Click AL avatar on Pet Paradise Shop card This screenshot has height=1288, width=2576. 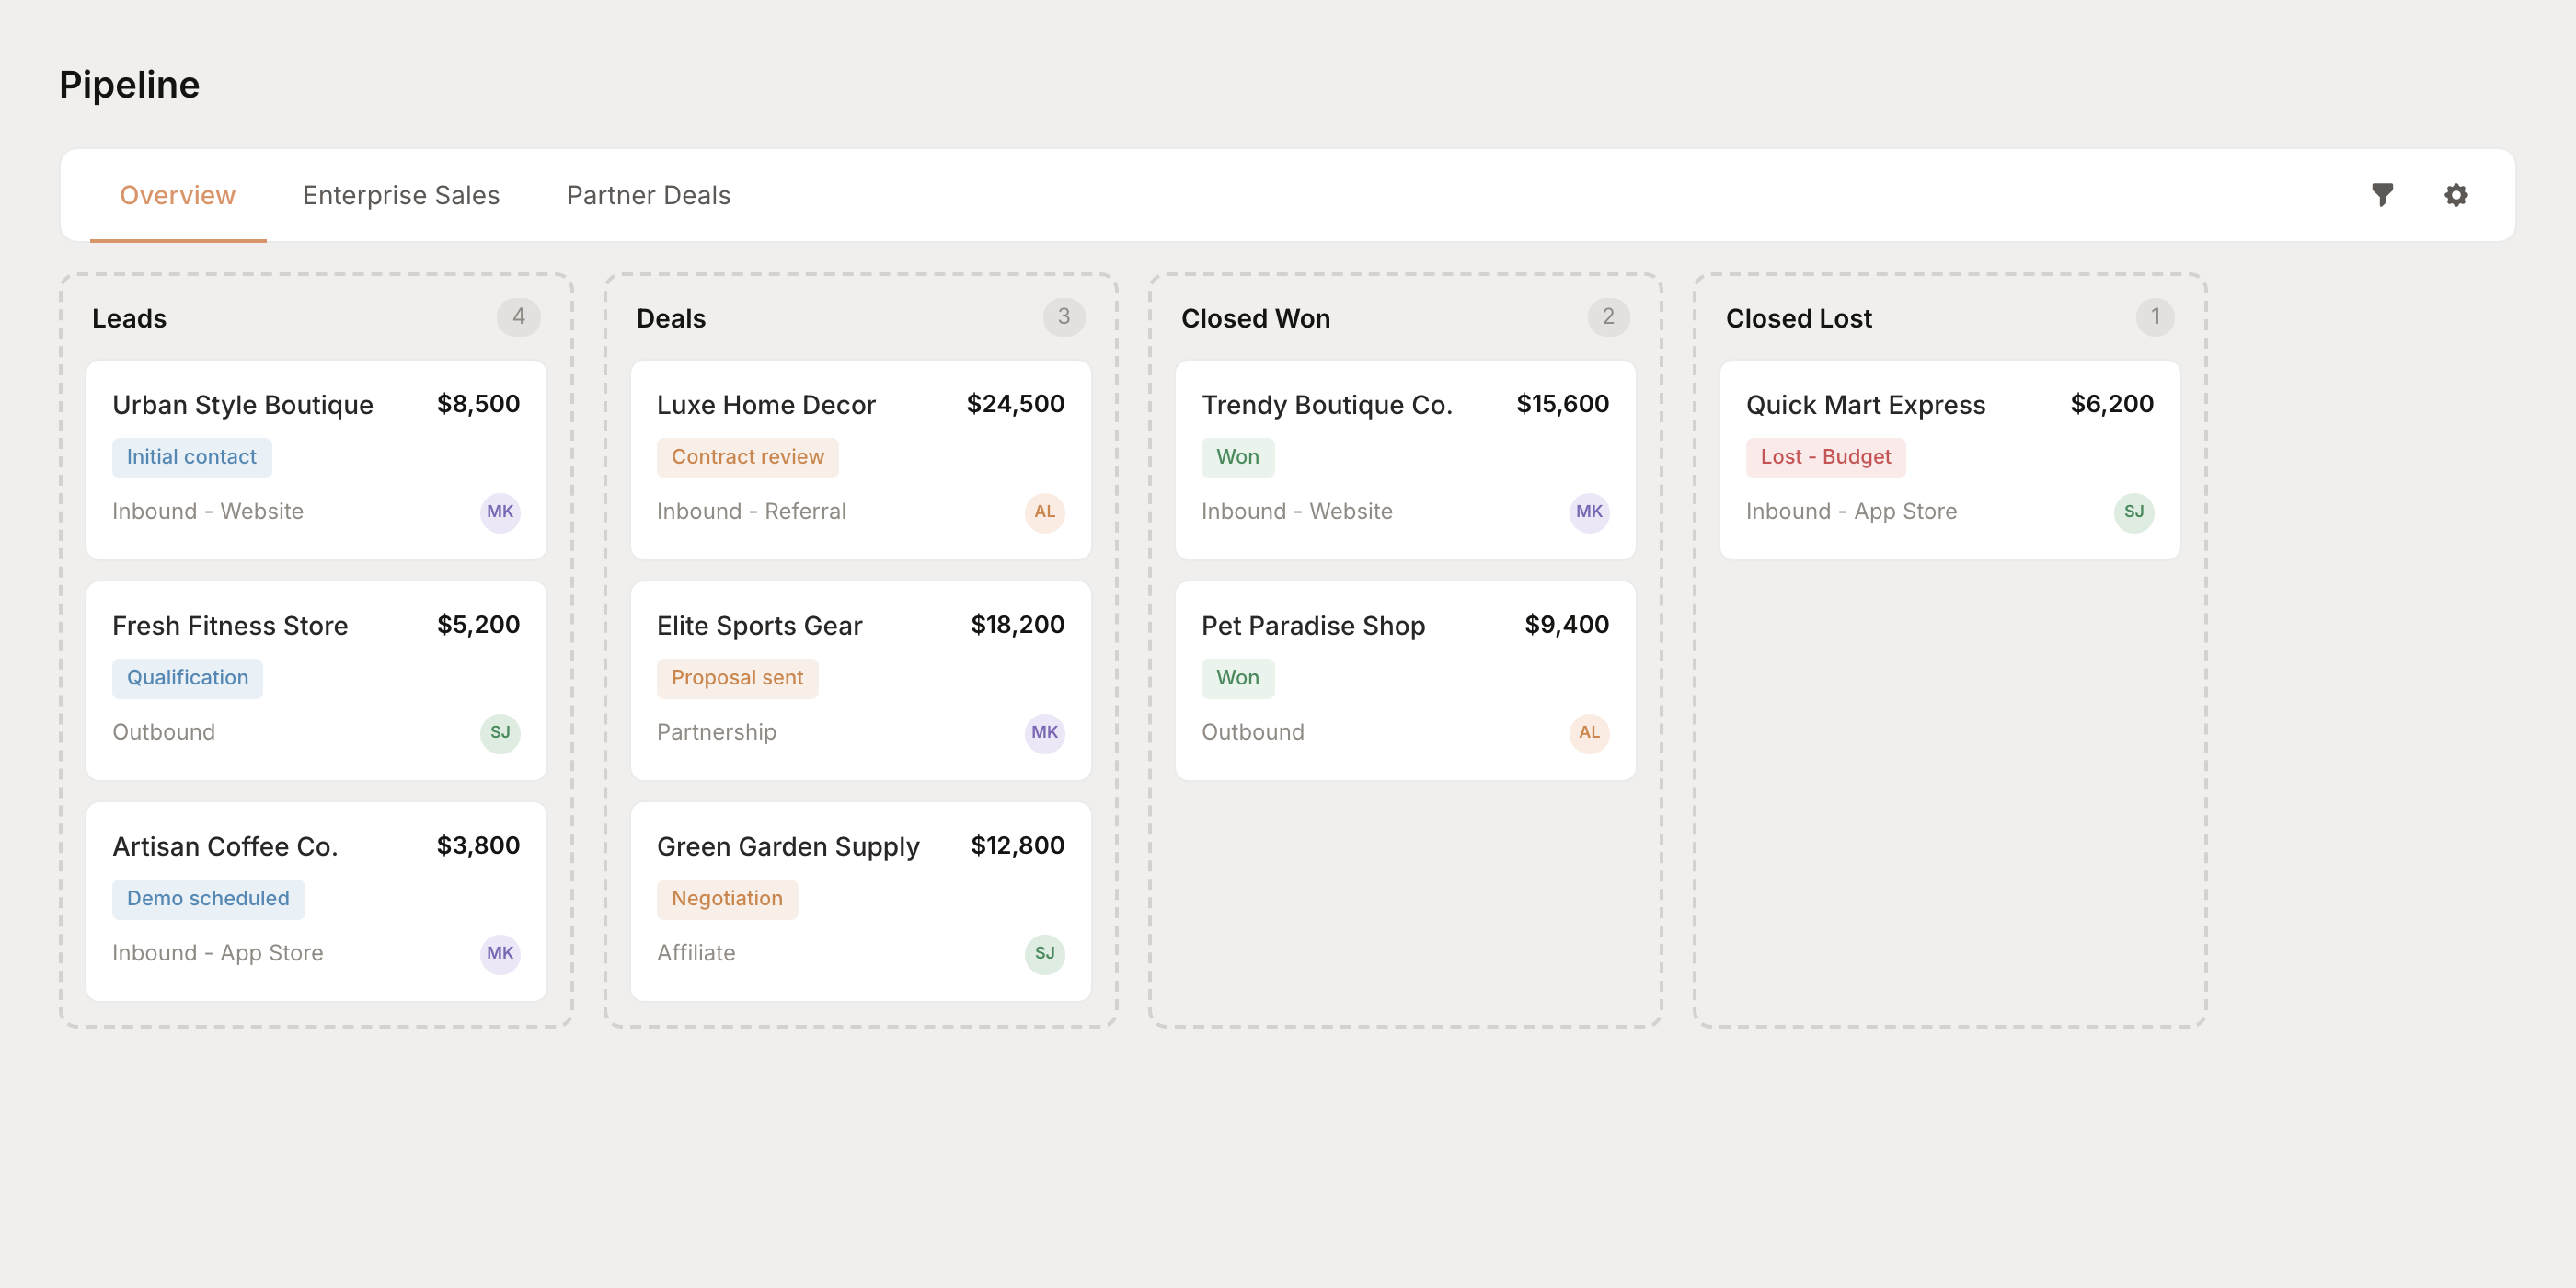[1589, 733]
